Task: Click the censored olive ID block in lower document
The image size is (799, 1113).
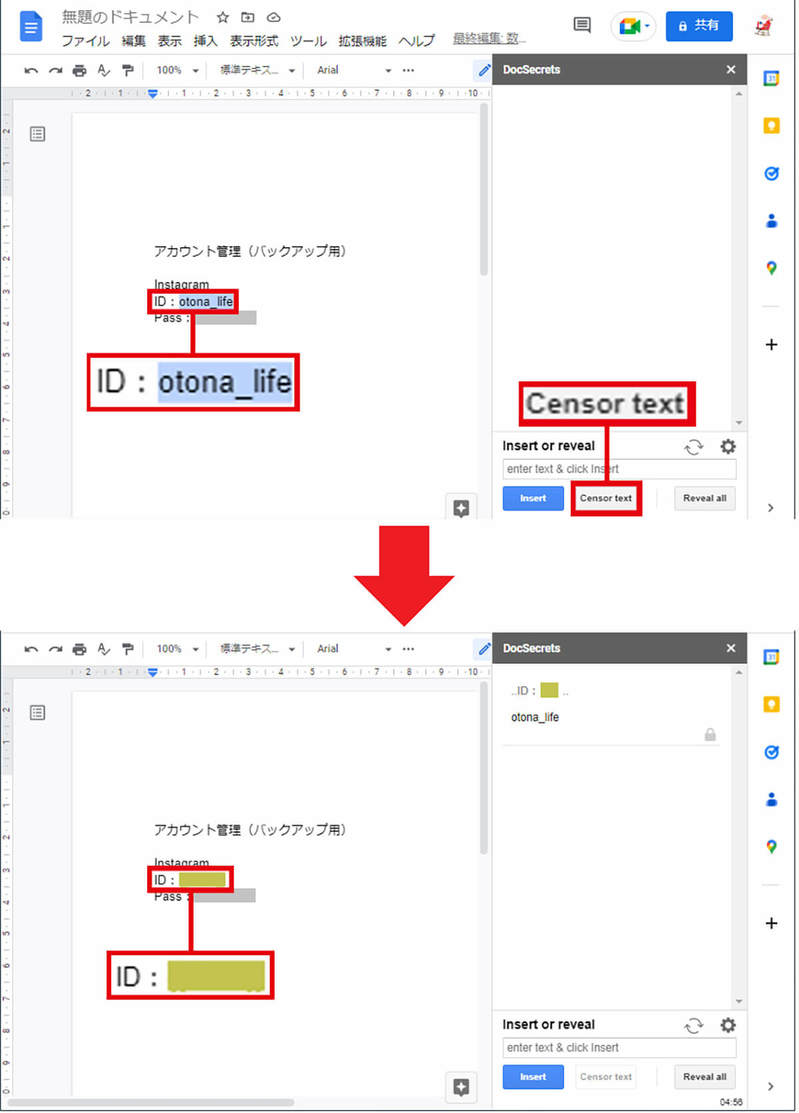Action: pyautogui.click(x=202, y=880)
